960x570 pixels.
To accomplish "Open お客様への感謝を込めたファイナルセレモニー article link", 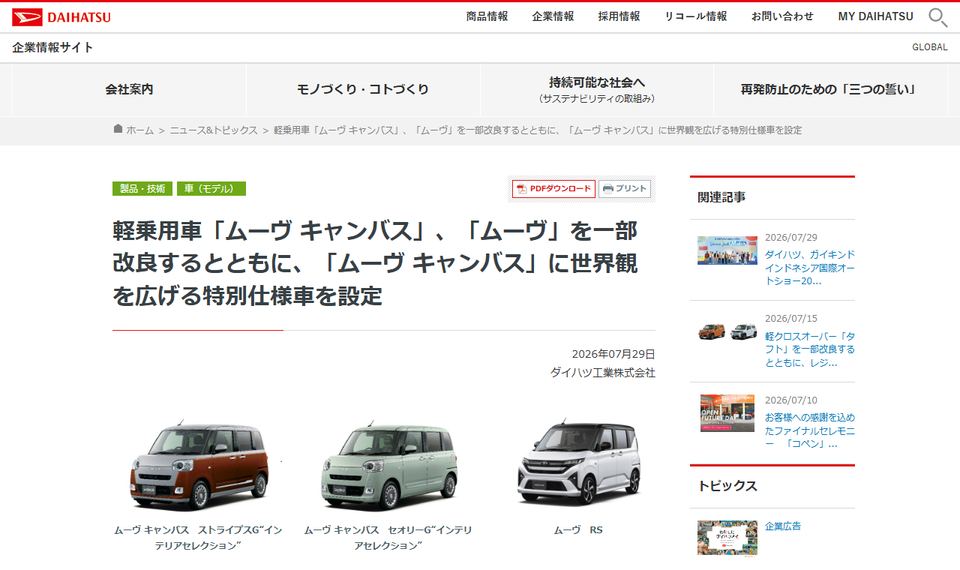I will (809, 430).
